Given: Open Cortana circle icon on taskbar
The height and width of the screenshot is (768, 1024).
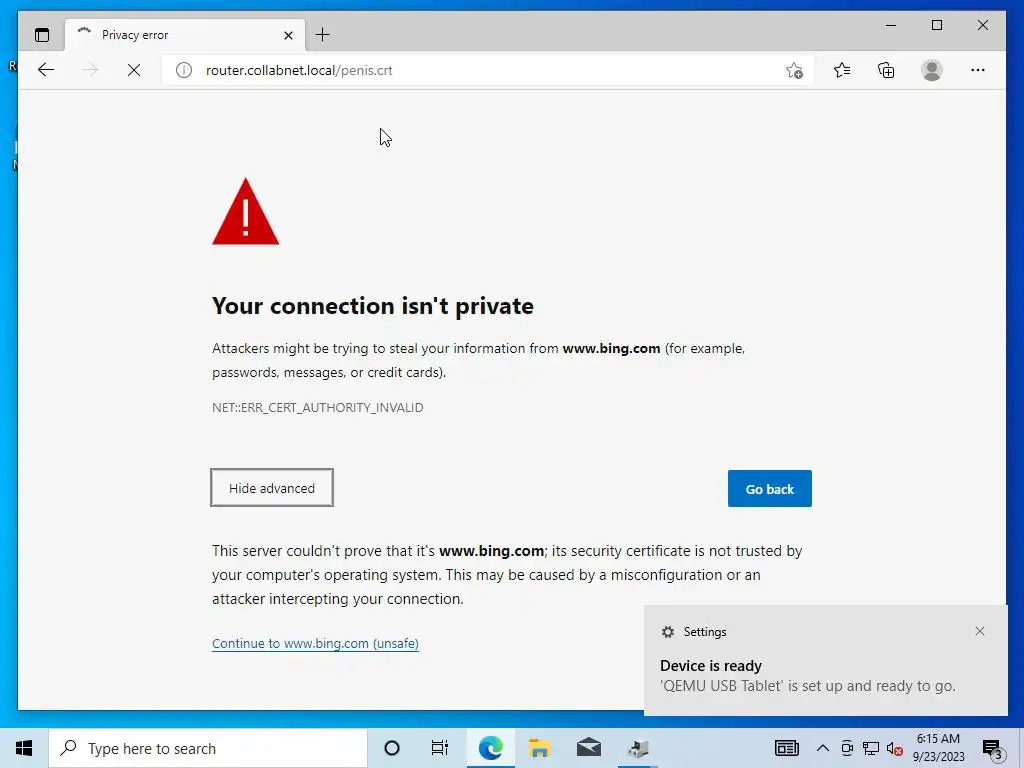Looking at the screenshot, I should point(392,748).
